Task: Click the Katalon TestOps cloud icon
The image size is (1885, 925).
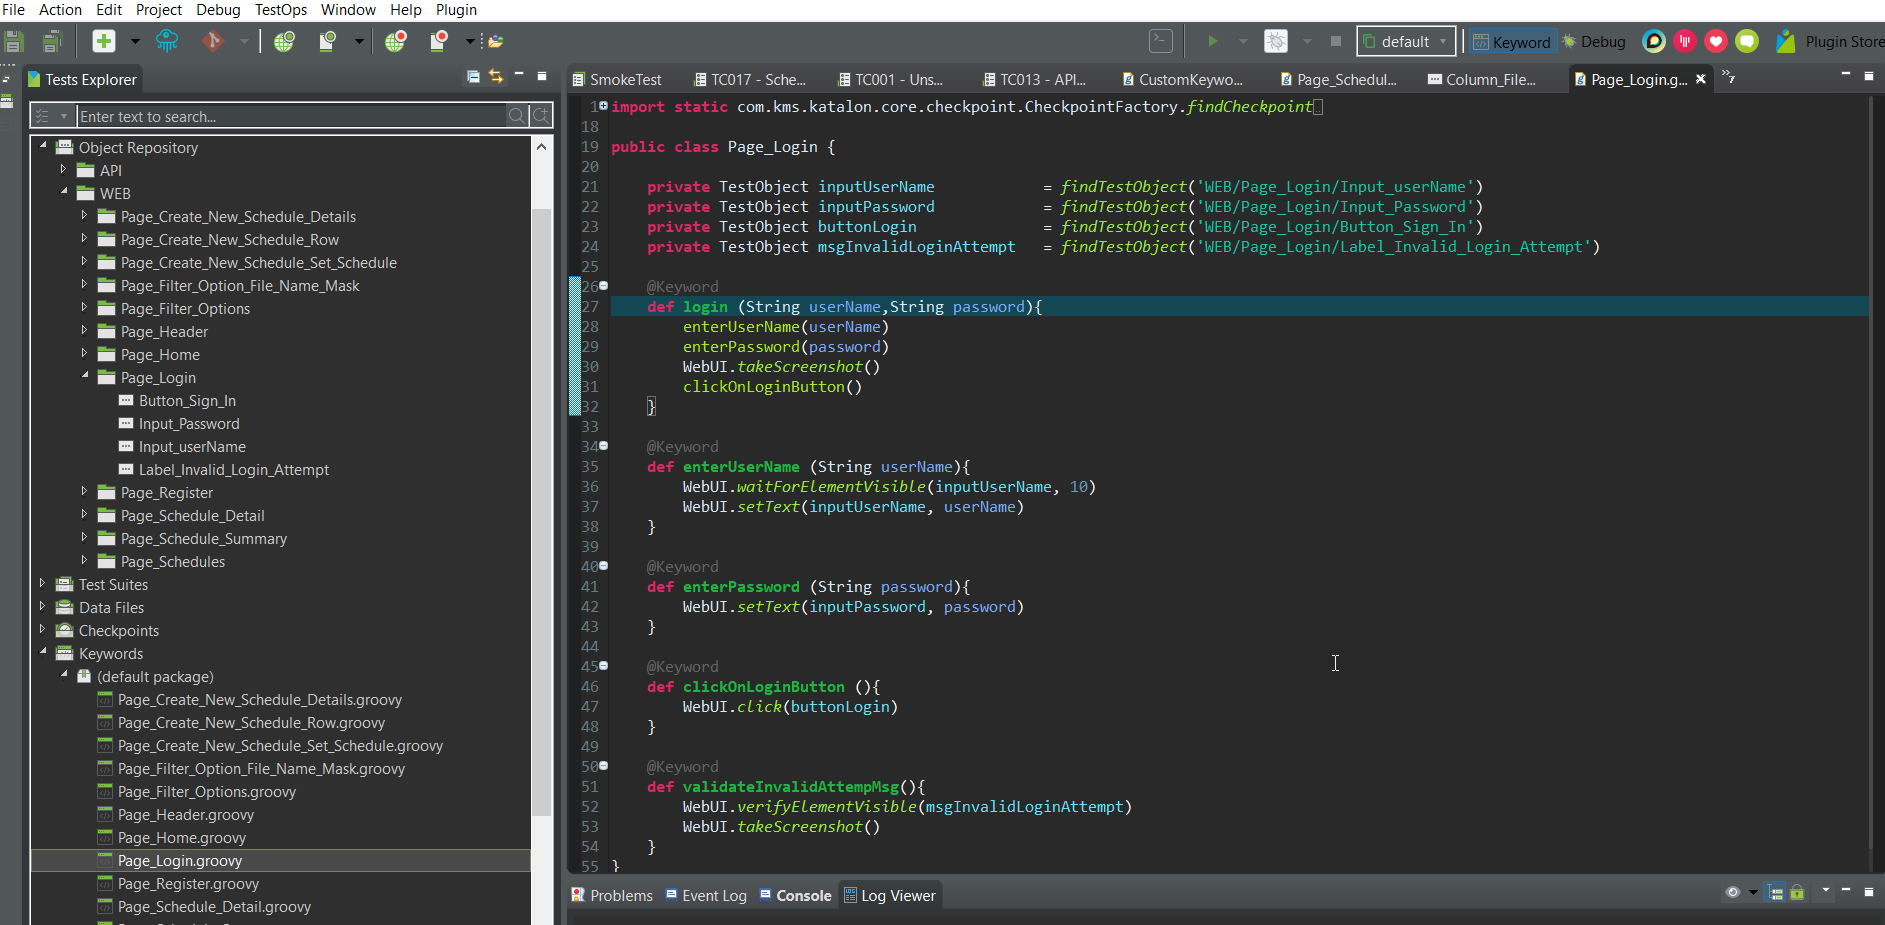Action: (x=167, y=41)
